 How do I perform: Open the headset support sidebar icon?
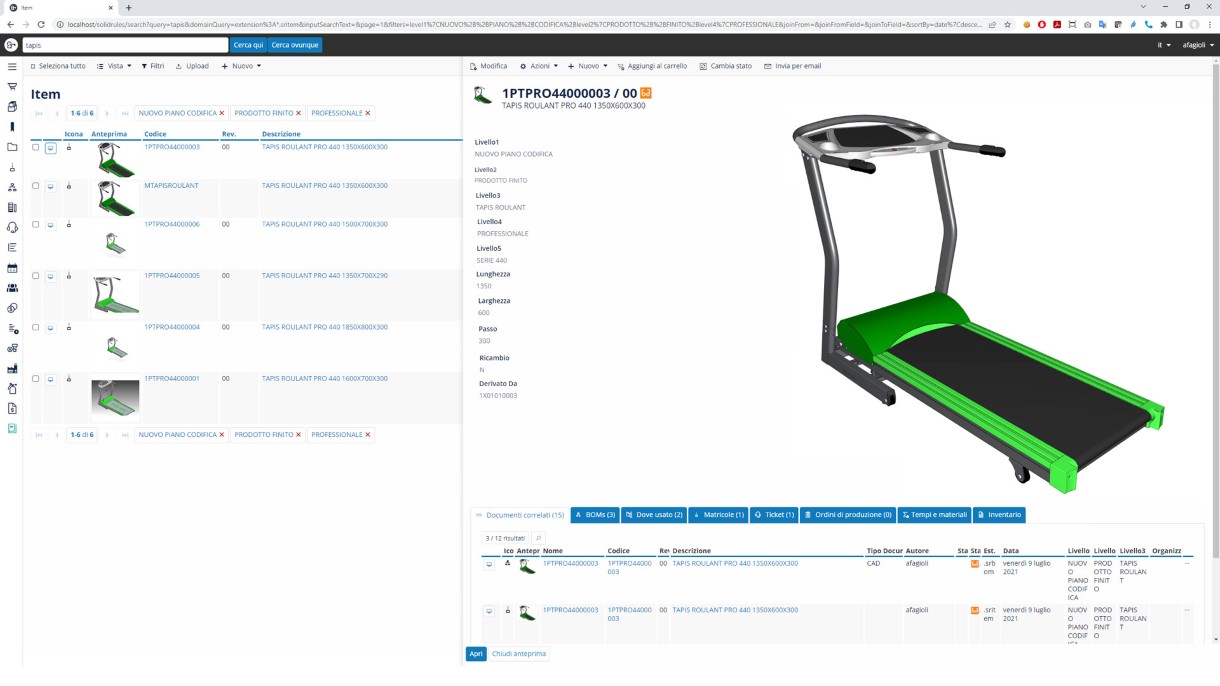click(12, 227)
